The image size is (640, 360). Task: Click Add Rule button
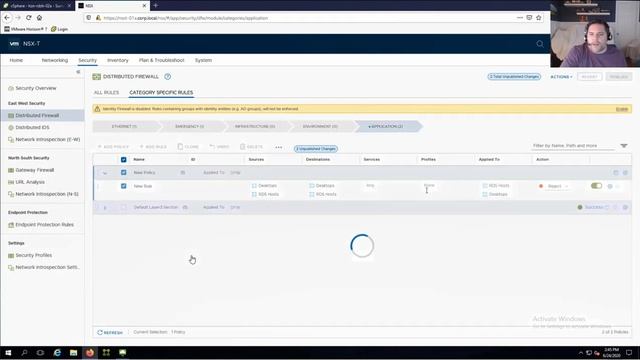coord(153,147)
